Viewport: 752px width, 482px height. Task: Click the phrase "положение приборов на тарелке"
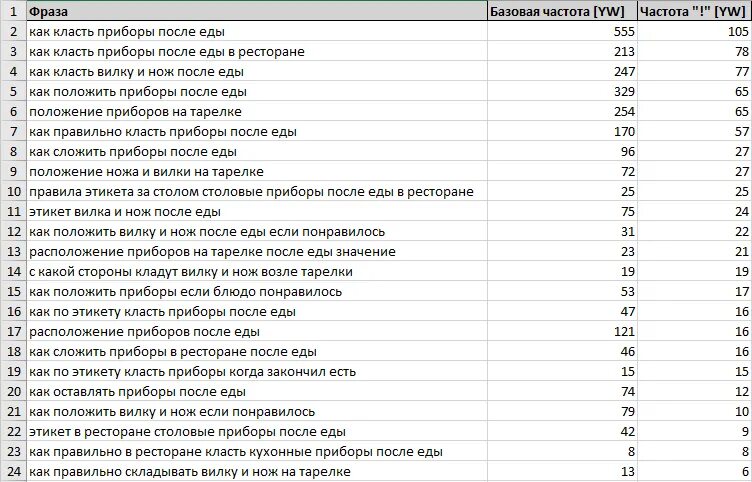(135, 112)
